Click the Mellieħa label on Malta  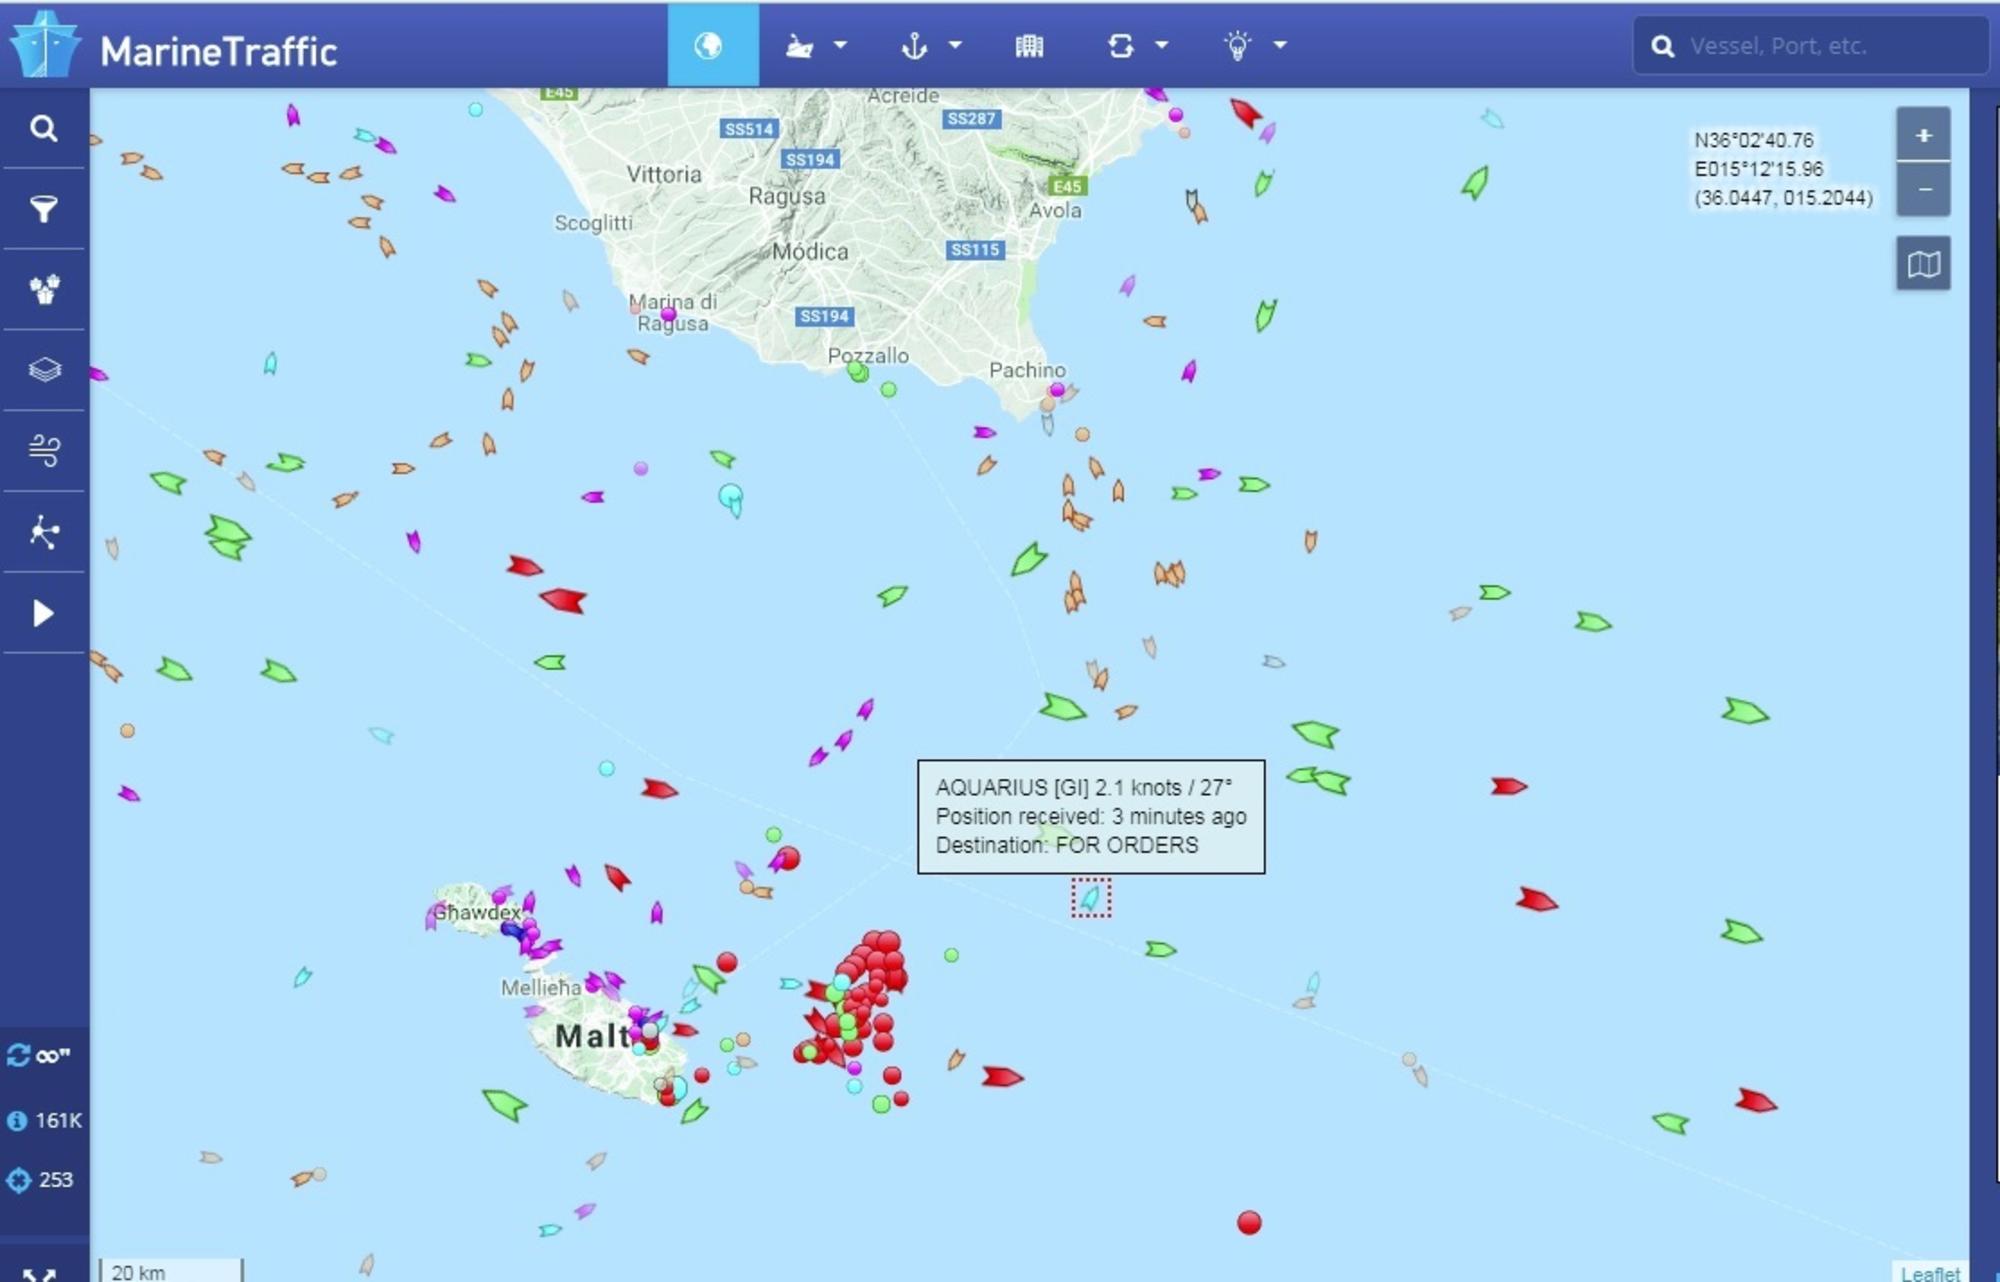(541, 987)
